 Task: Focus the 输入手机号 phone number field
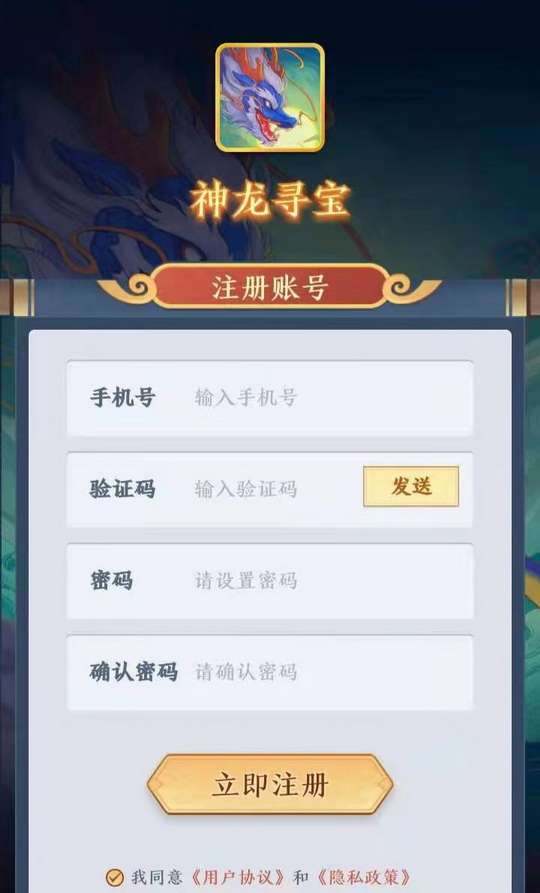pos(270,398)
